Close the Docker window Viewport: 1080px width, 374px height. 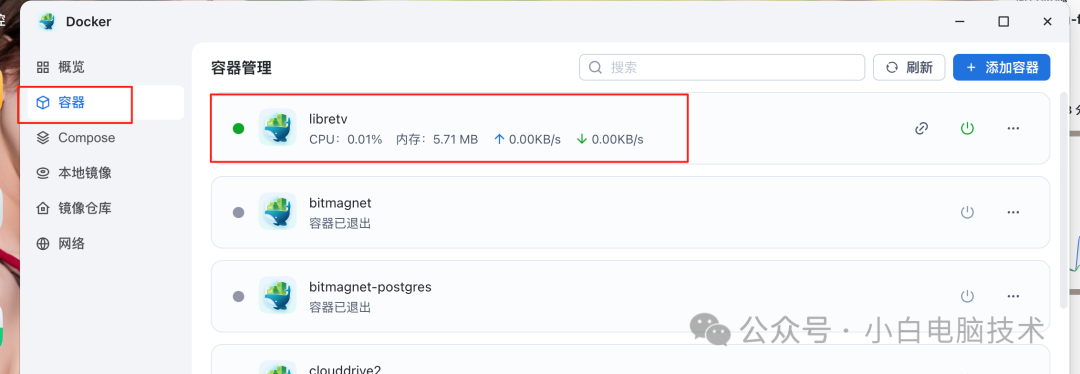click(1048, 21)
